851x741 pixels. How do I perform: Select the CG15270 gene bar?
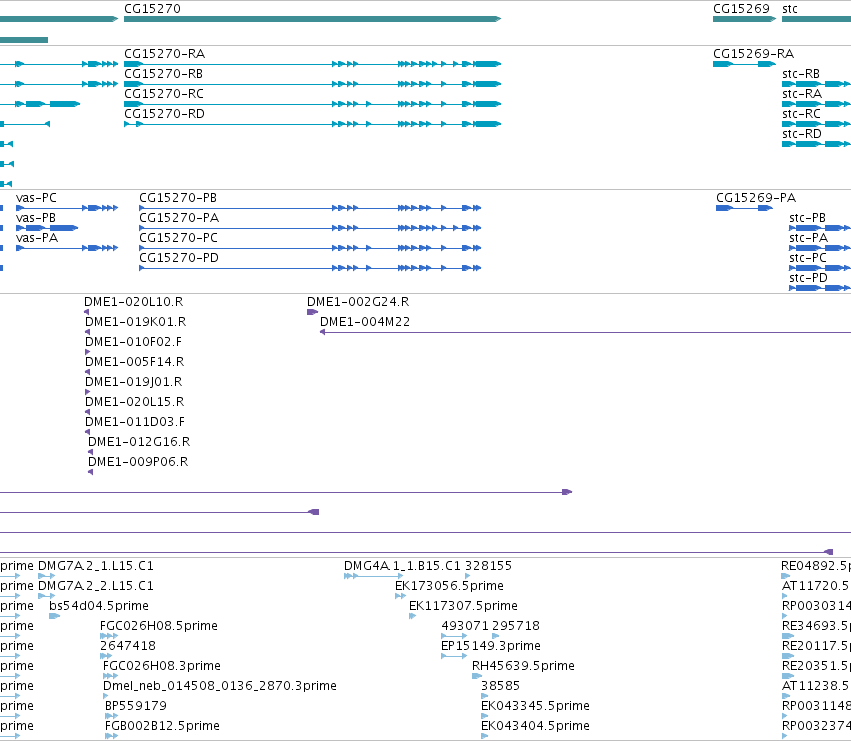312,19
